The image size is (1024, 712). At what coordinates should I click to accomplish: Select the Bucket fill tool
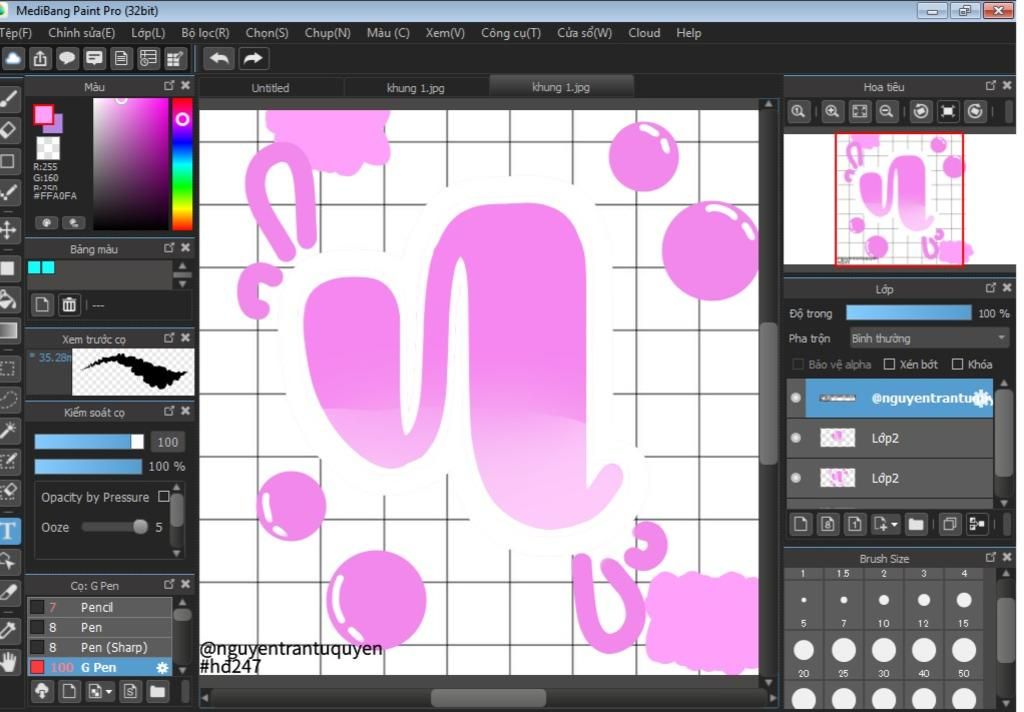point(8,300)
